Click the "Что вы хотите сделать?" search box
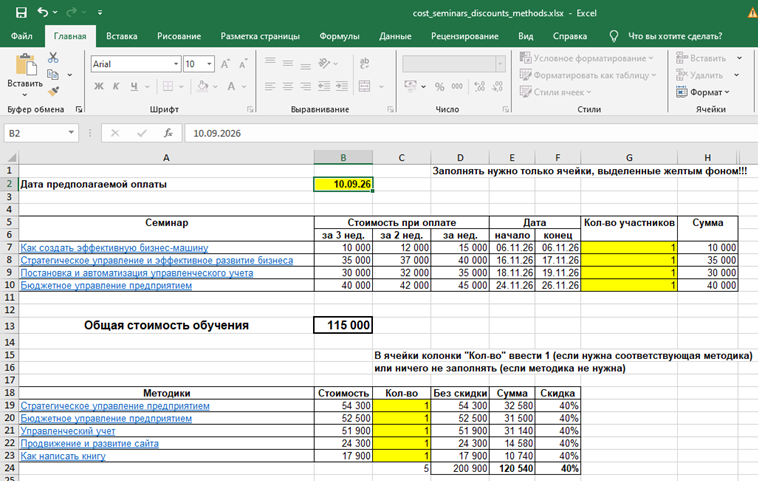Image resolution: width=758 pixels, height=481 pixels. pos(675,36)
